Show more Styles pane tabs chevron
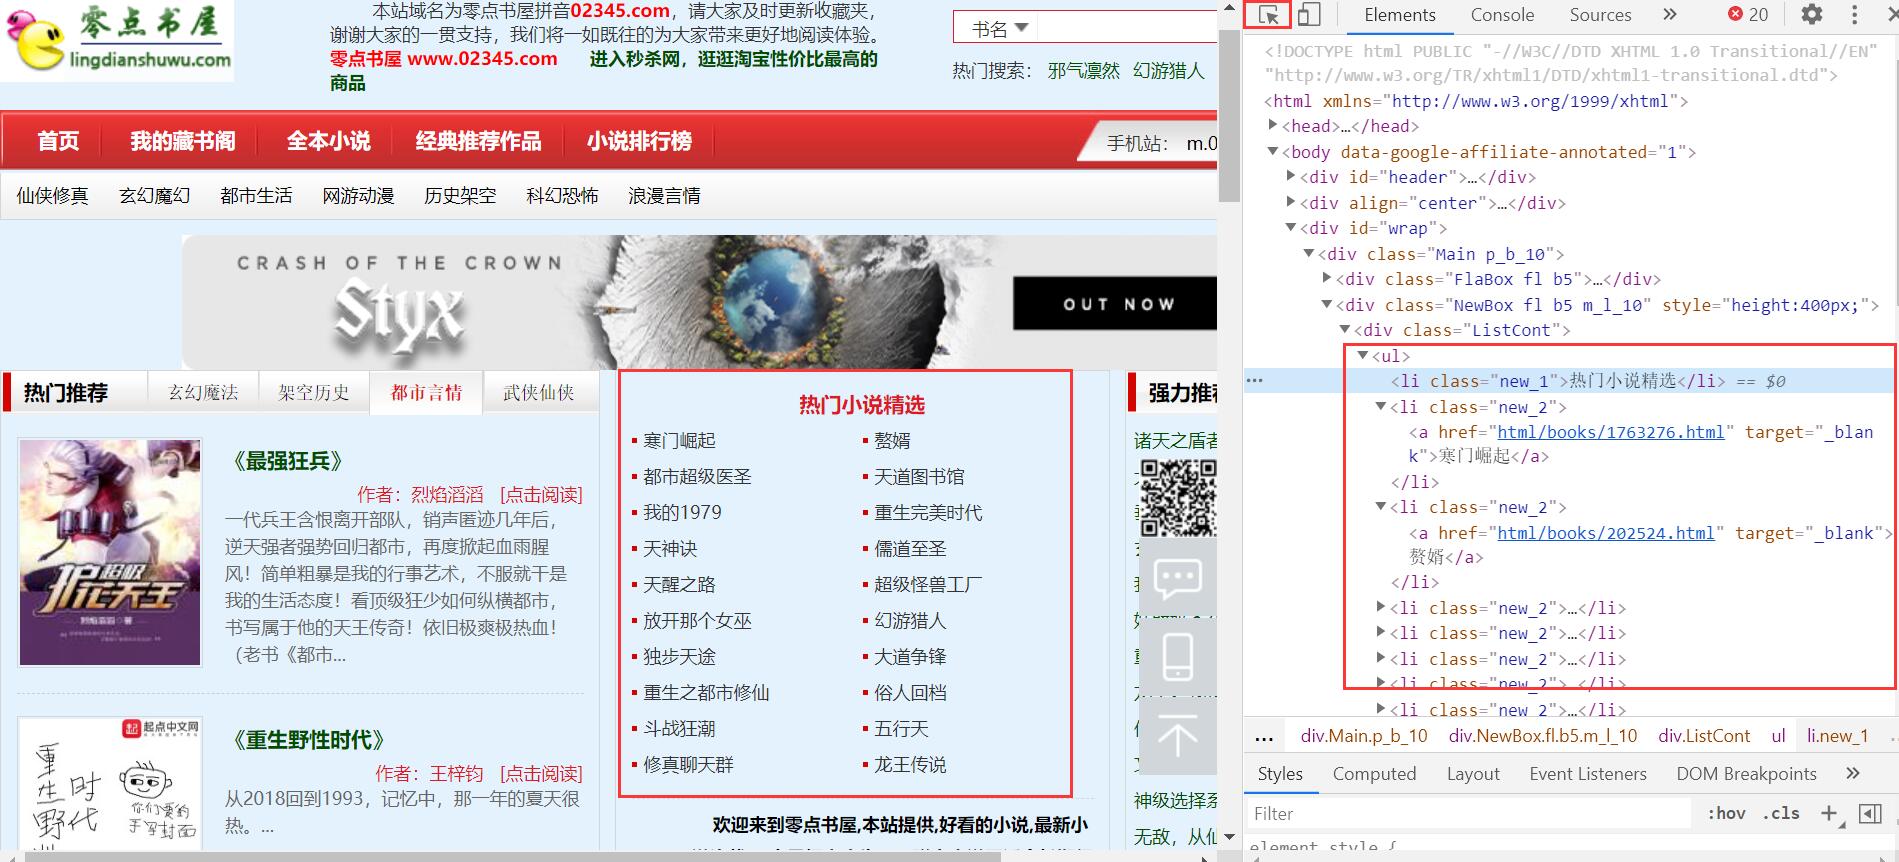Viewport: 1899px width, 862px height. pyautogui.click(x=1853, y=773)
